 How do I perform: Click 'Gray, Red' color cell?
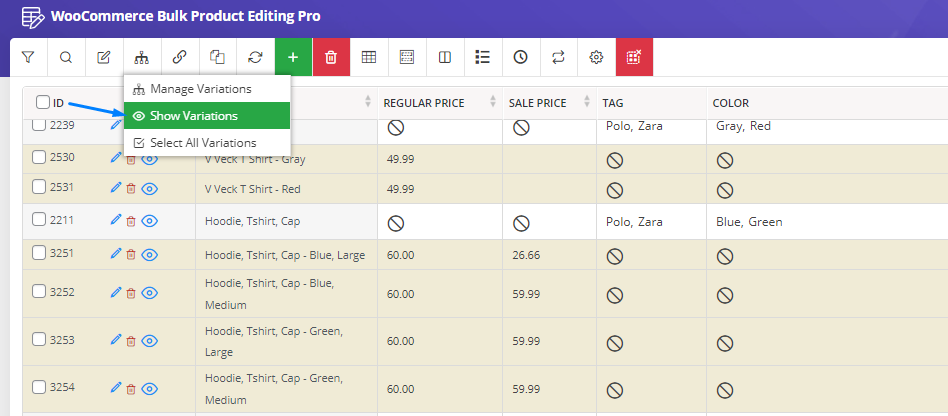743,126
